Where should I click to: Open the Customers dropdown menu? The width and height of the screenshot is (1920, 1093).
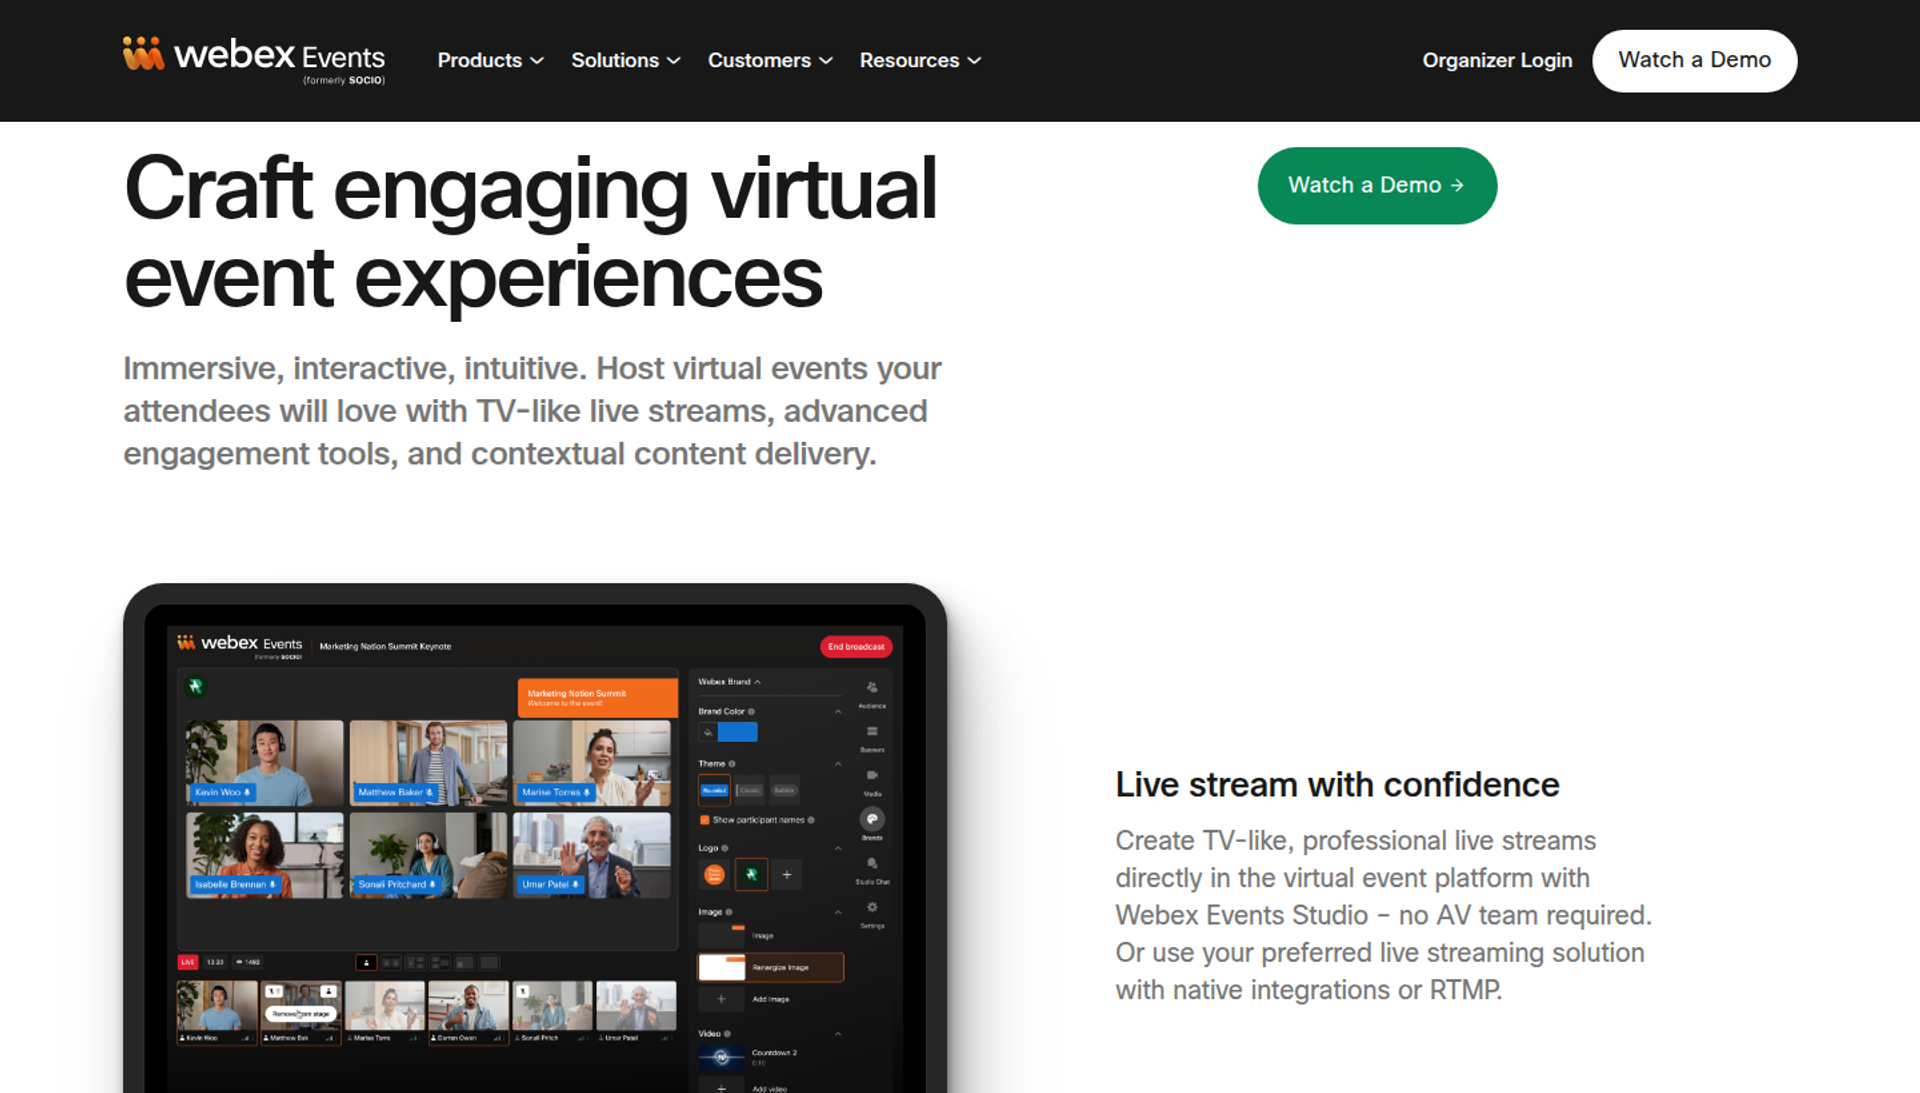(x=770, y=60)
